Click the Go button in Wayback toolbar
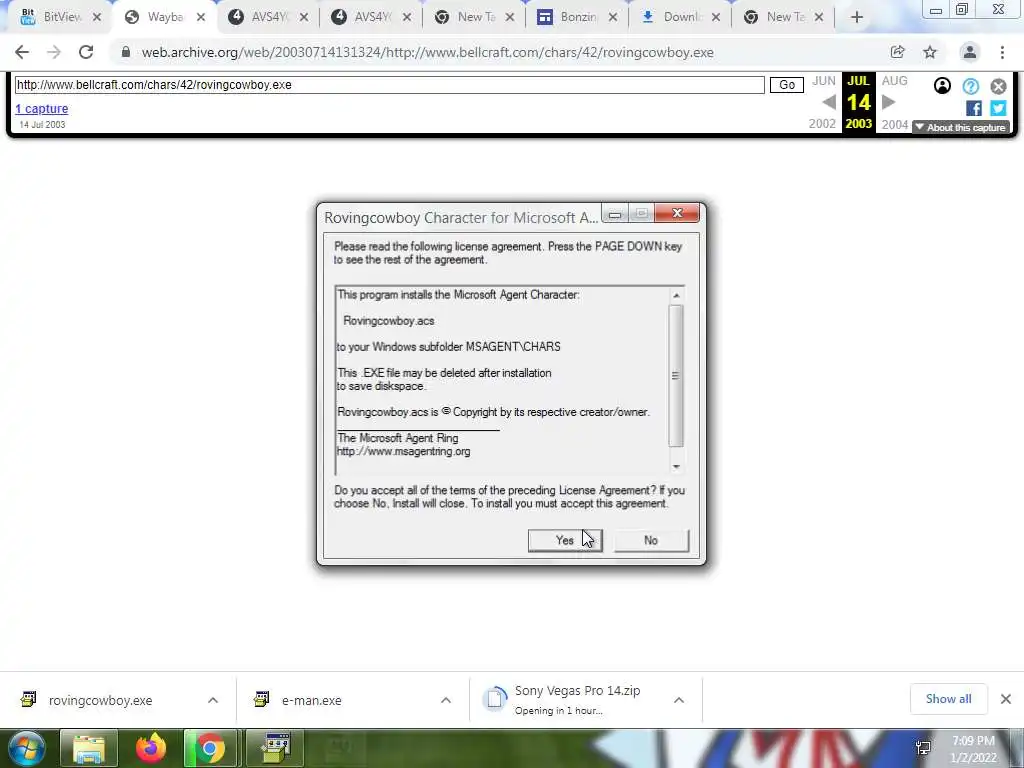Screen dimensions: 1024x768 tap(786, 85)
